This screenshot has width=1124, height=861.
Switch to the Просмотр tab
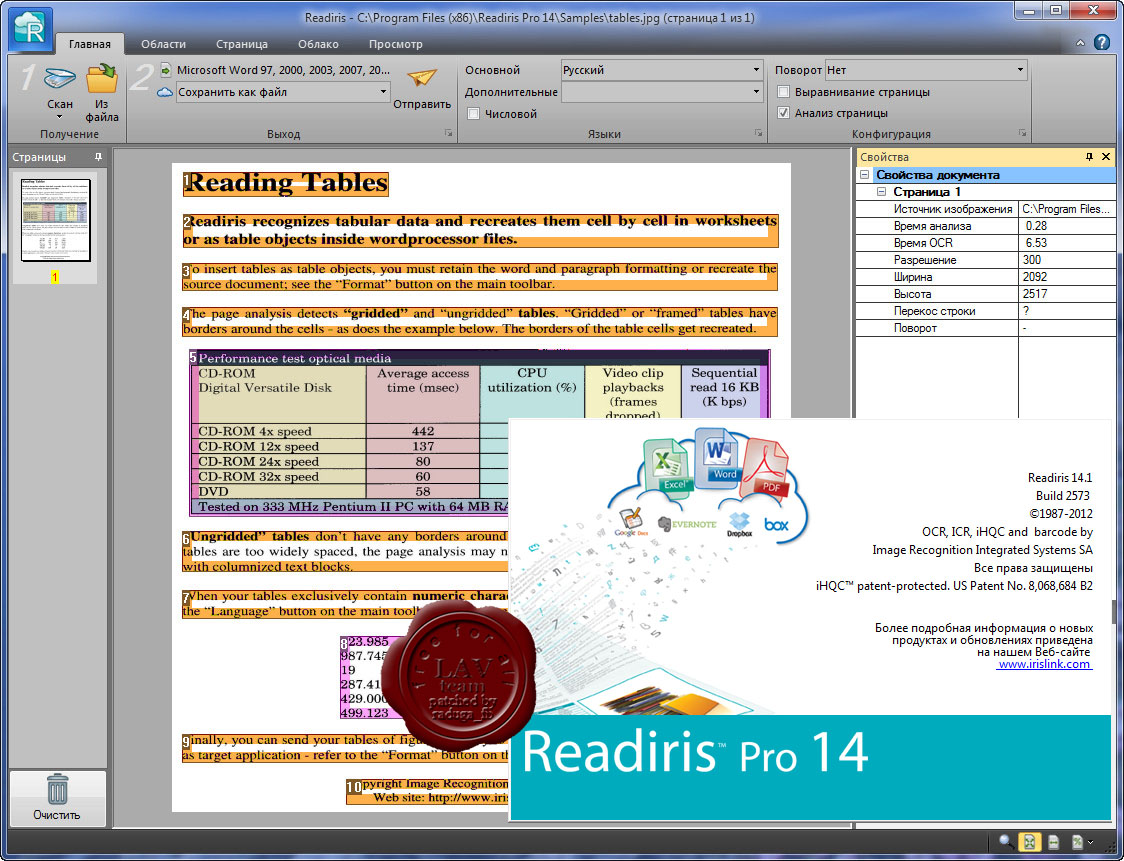396,44
